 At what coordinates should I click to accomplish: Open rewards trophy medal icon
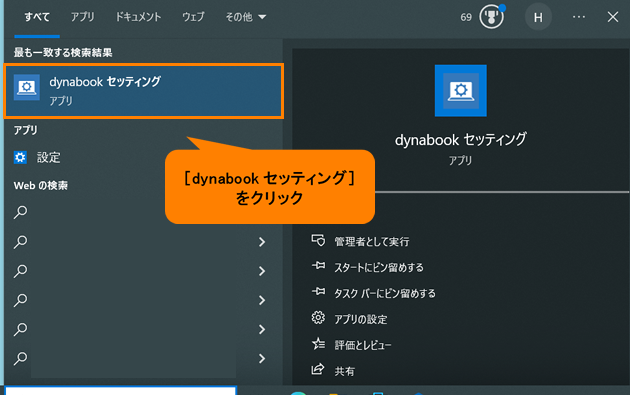(x=491, y=17)
